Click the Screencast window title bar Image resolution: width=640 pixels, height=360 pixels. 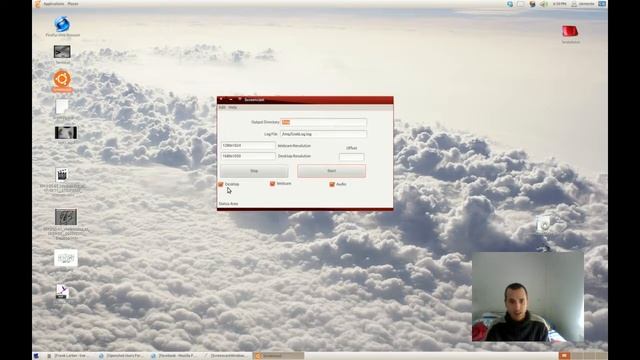[305, 100]
